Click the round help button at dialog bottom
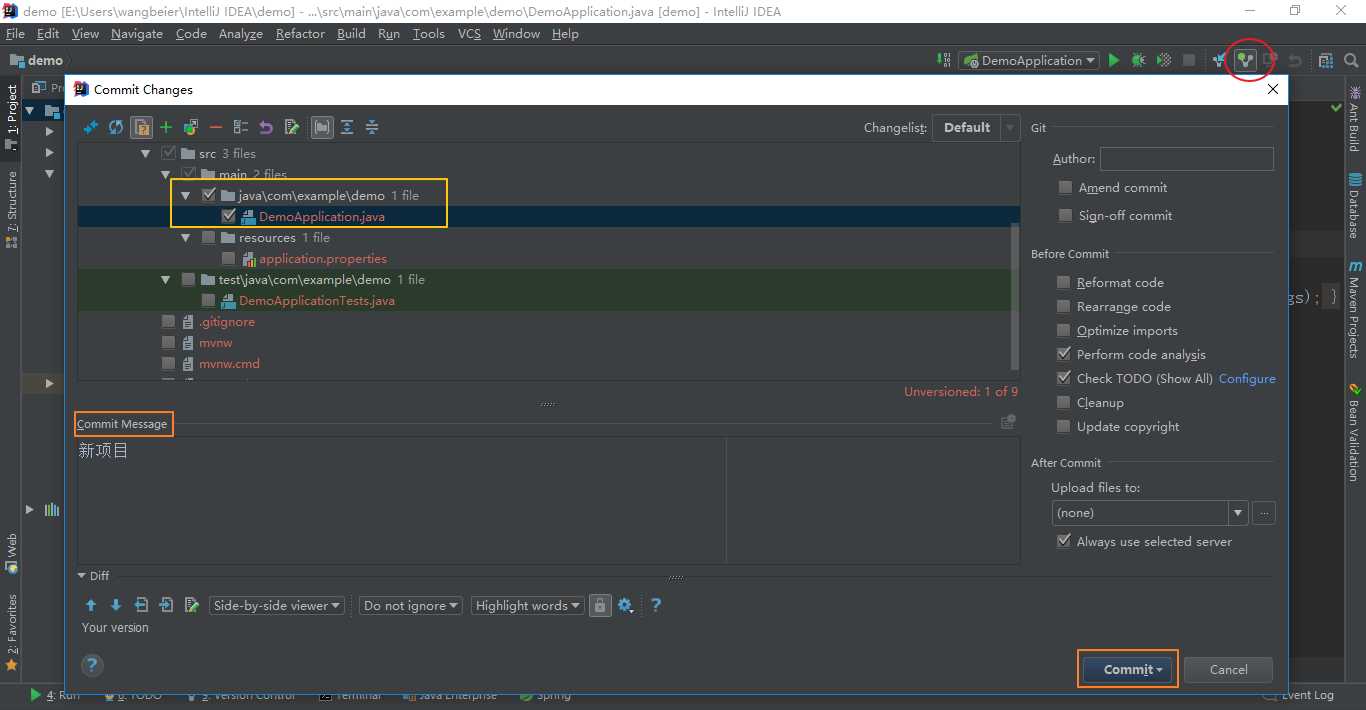This screenshot has width=1366, height=710. (x=92, y=665)
